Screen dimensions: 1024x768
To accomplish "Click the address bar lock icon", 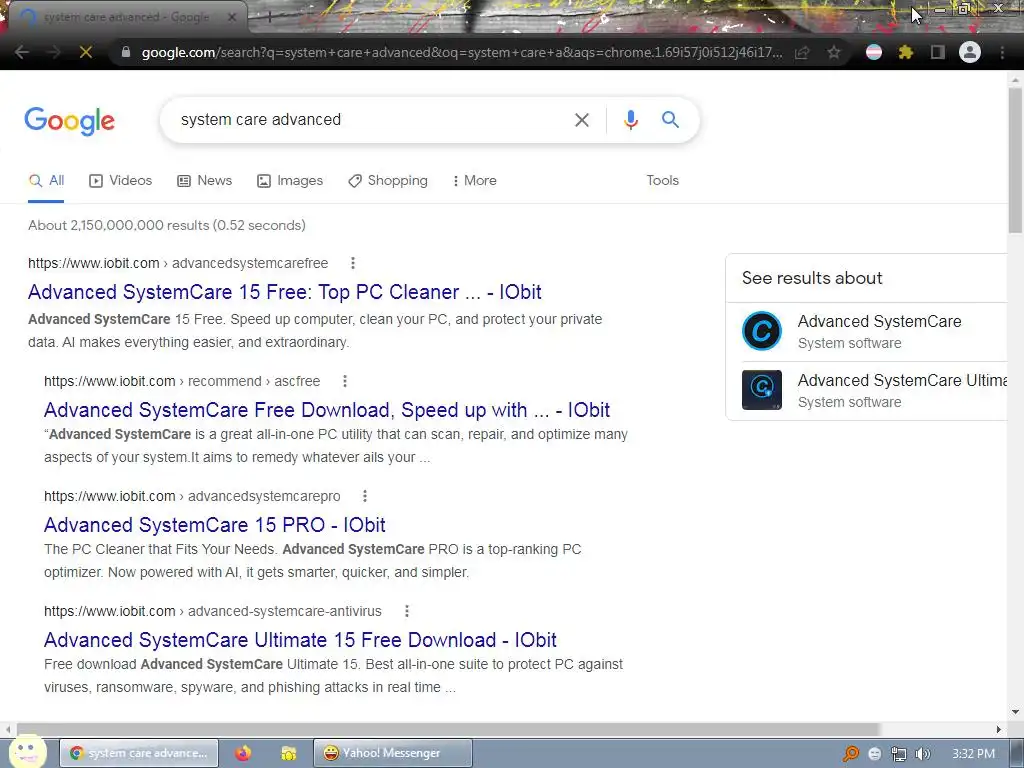I will point(126,52).
